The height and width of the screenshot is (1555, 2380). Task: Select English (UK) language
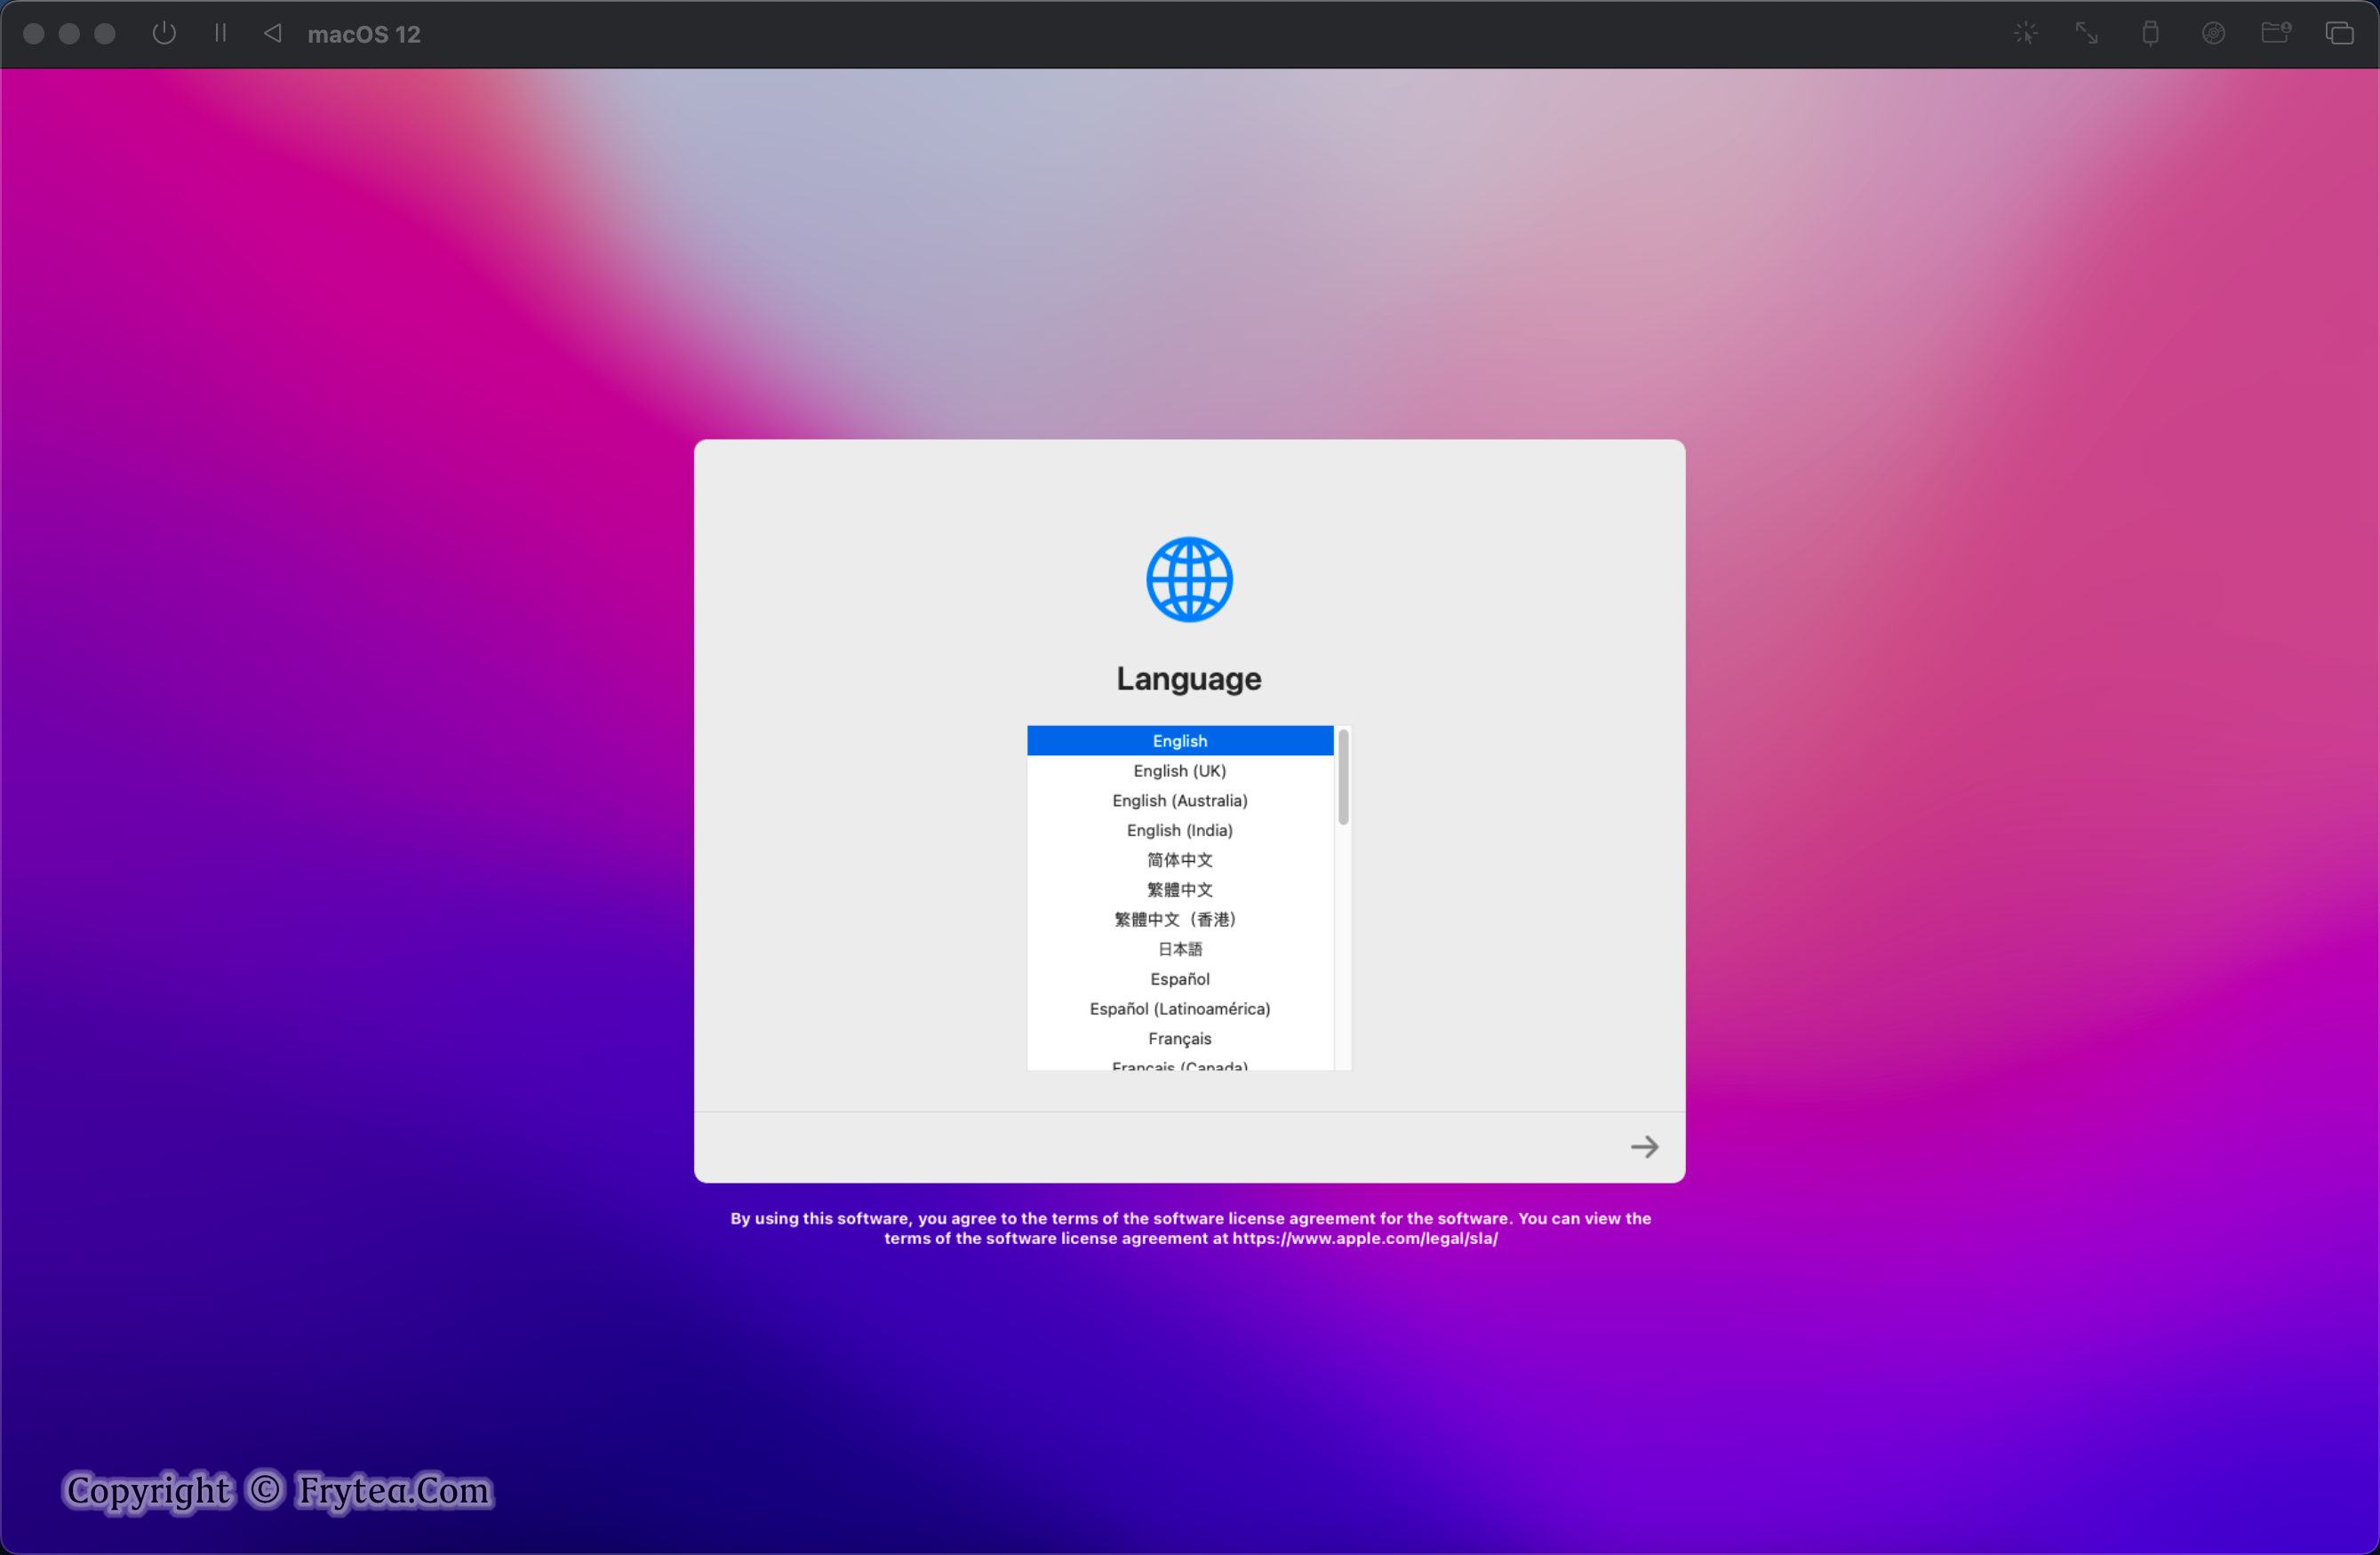[1180, 771]
